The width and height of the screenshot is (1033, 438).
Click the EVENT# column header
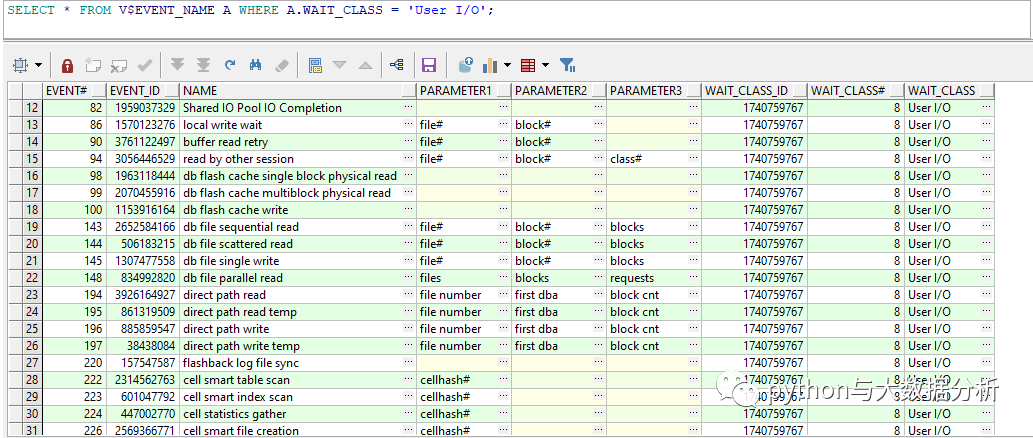(74, 91)
